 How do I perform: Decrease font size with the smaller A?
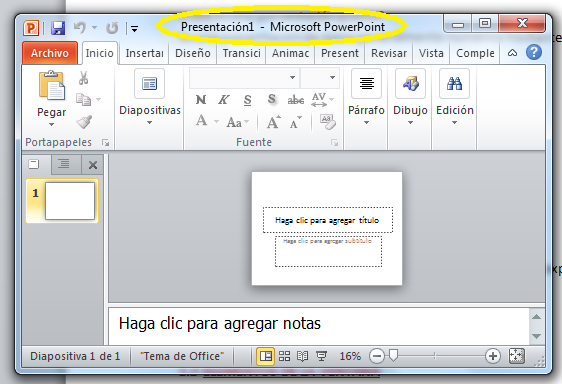click(296, 122)
